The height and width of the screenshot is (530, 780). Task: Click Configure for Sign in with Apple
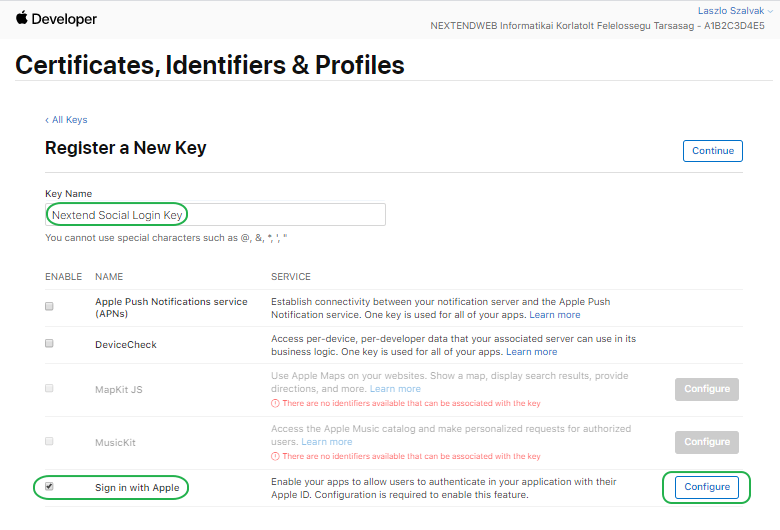[x=707, y=487]
